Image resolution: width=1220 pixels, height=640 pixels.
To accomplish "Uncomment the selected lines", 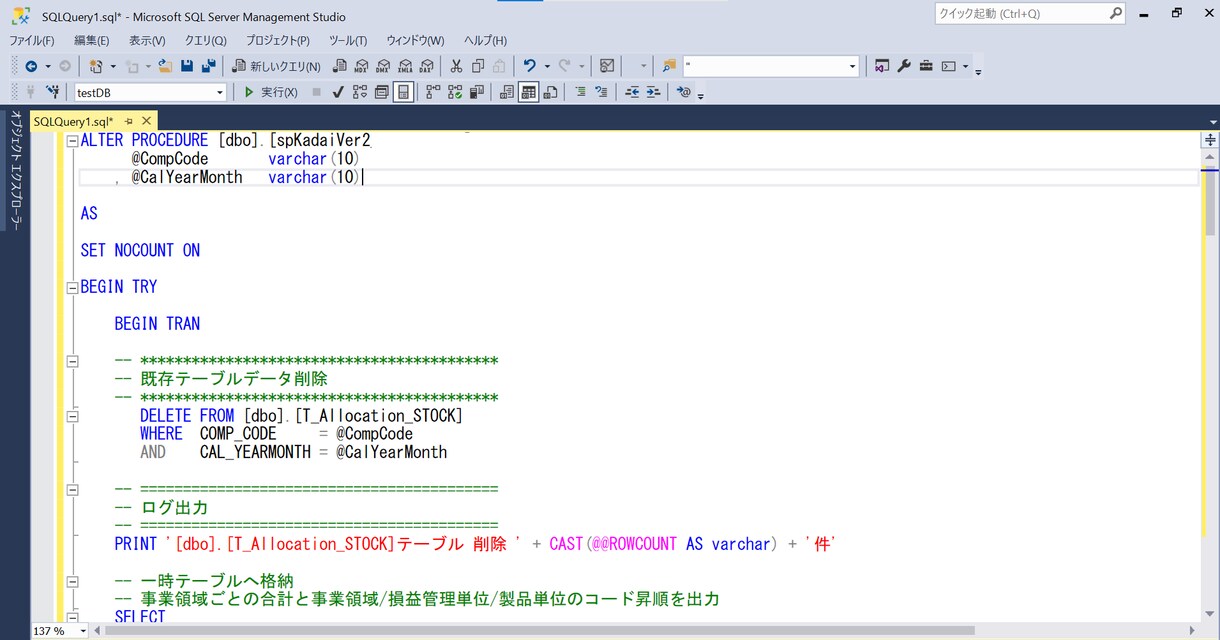I will [601, 92].
